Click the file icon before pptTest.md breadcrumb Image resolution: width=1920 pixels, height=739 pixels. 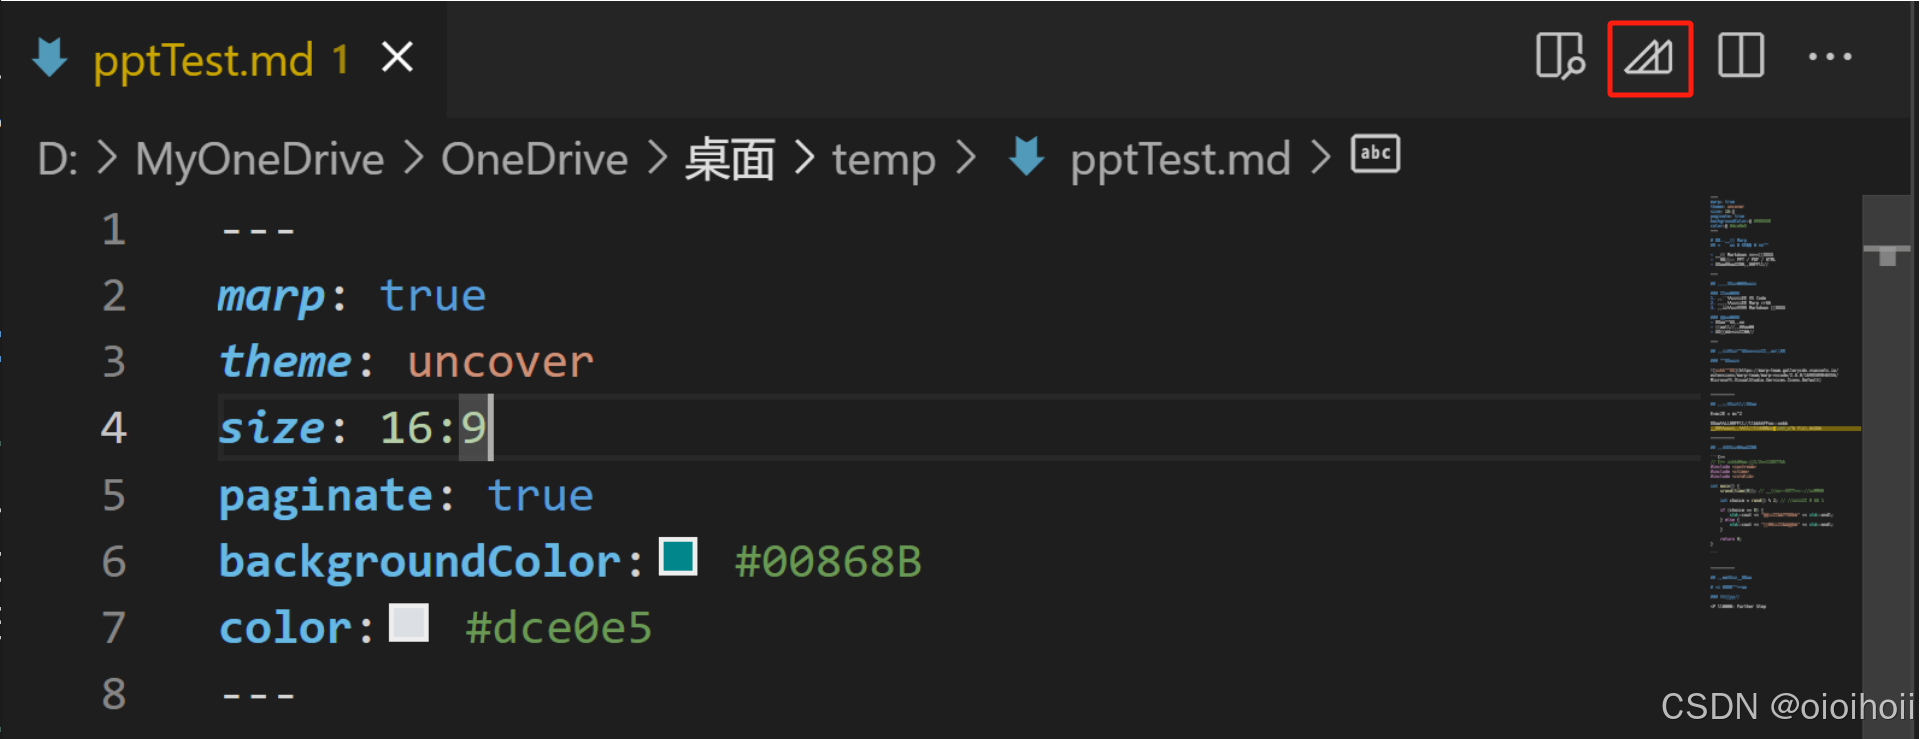tap(1025, 157)
